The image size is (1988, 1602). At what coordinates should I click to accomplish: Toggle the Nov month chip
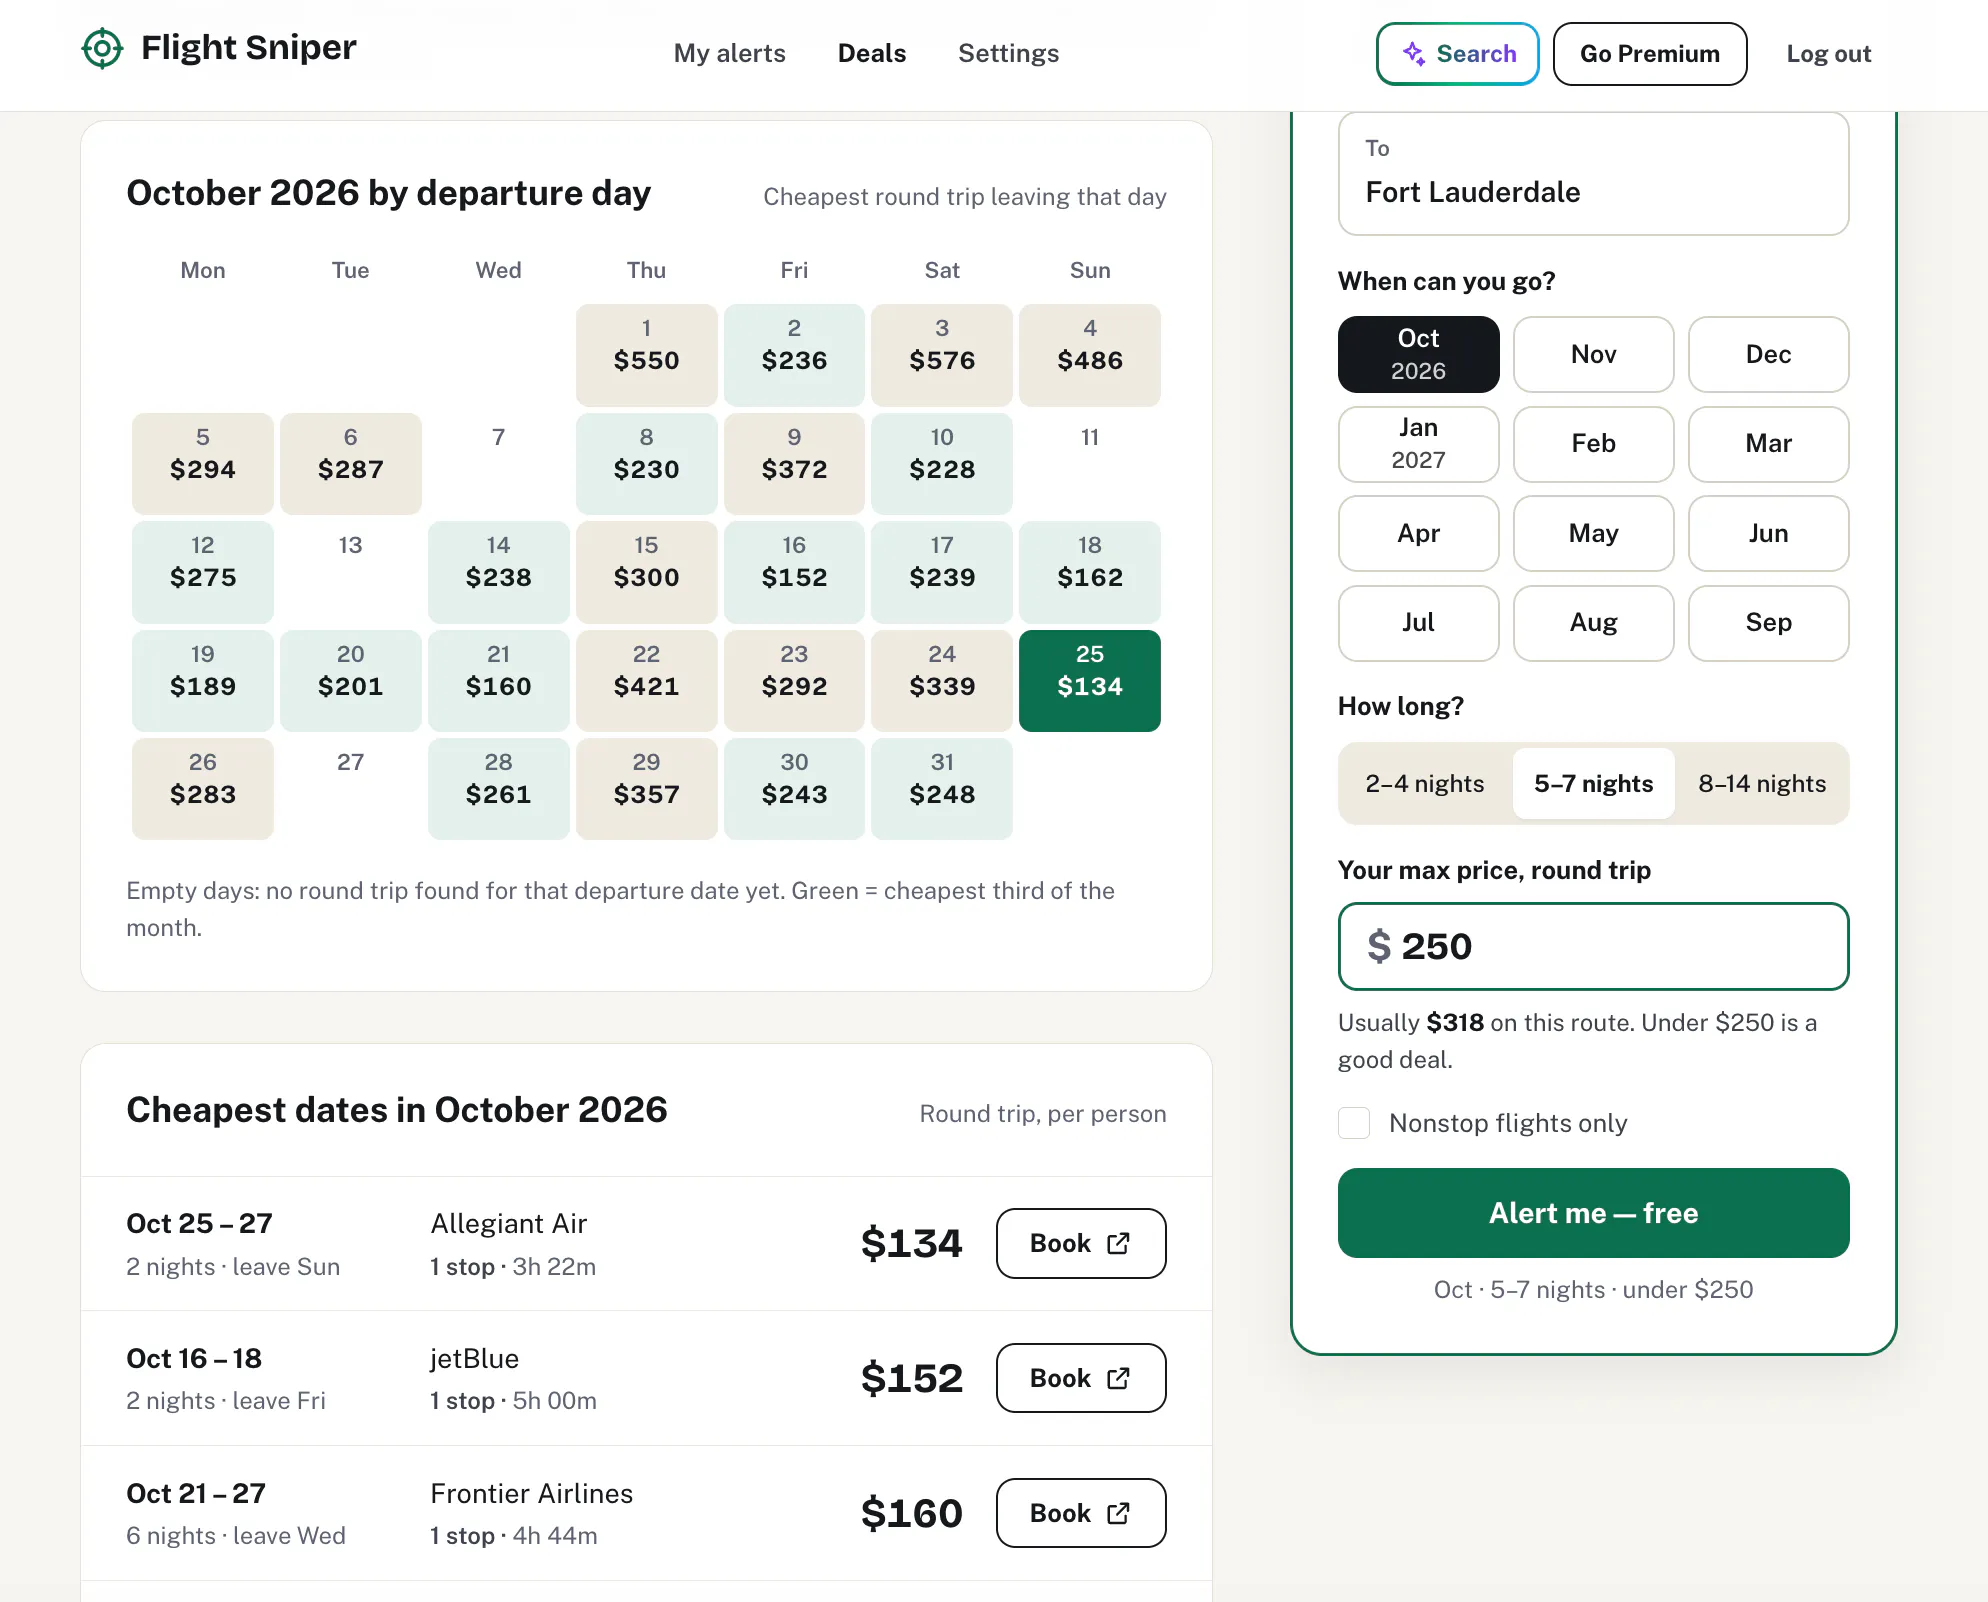click(1593, 354)
